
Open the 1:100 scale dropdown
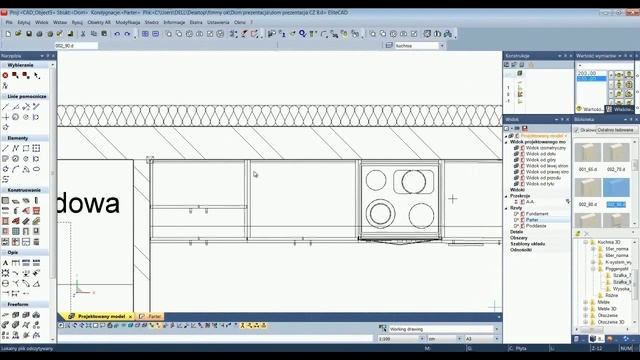click(x=422, y=339)
